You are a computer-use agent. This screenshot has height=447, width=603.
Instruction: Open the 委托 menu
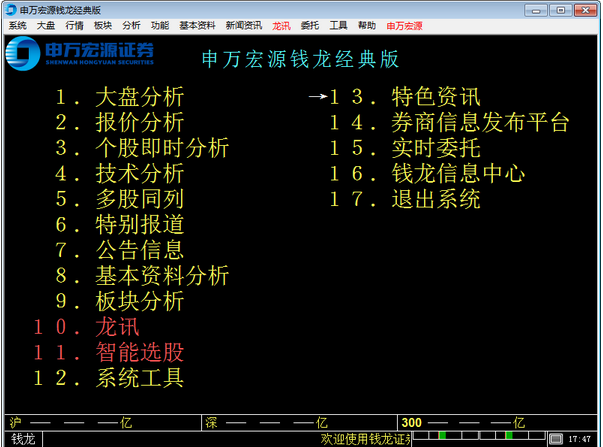click(x=310, y=26)
